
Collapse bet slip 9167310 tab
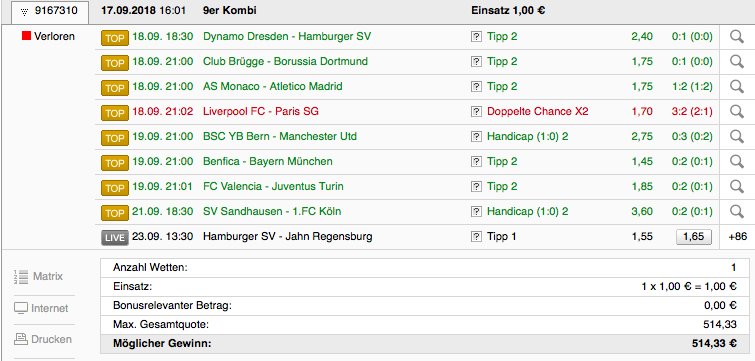click(x=50, y=12)
